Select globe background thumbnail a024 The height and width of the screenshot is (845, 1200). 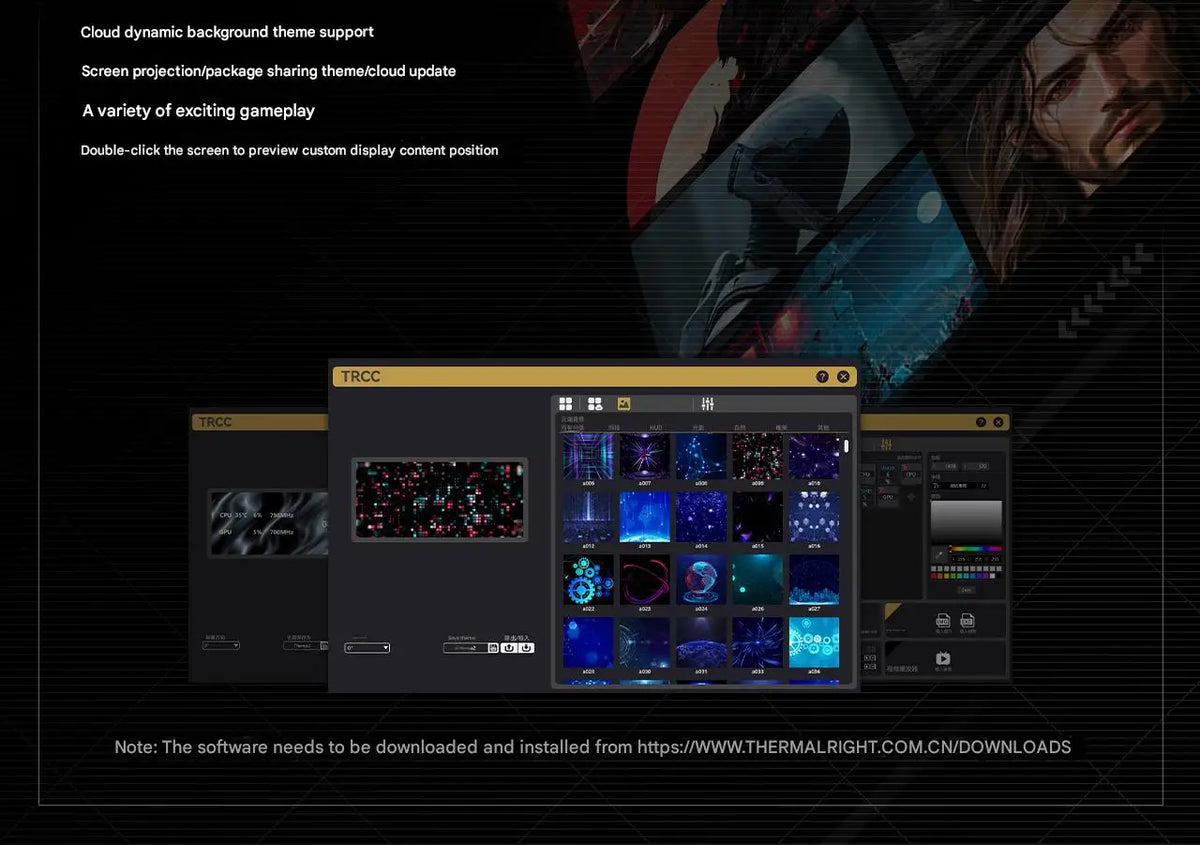tap(701, 580)
